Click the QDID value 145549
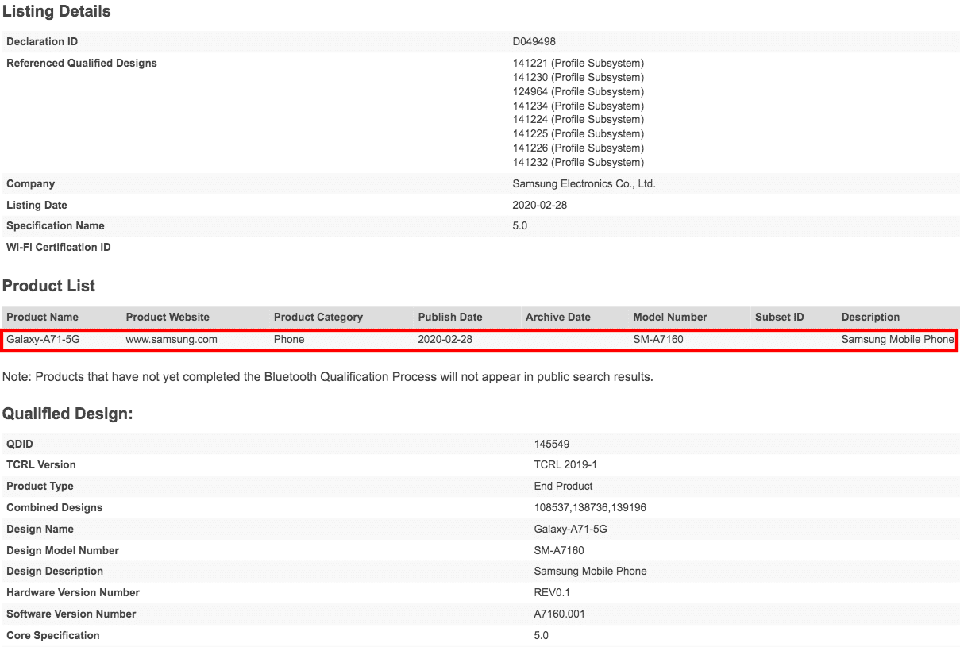 552,444
